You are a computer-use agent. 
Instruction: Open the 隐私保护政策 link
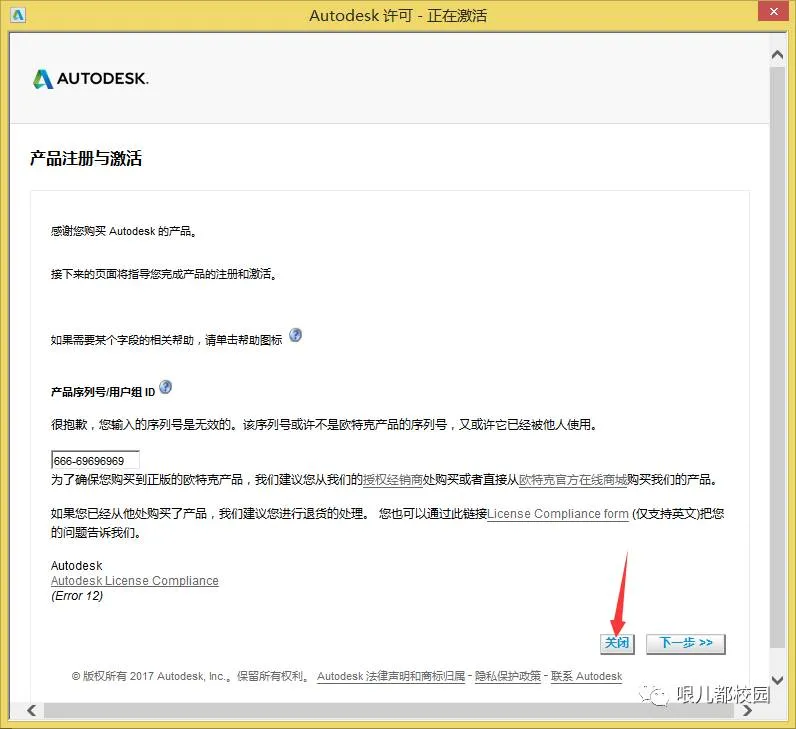point(508,676)
